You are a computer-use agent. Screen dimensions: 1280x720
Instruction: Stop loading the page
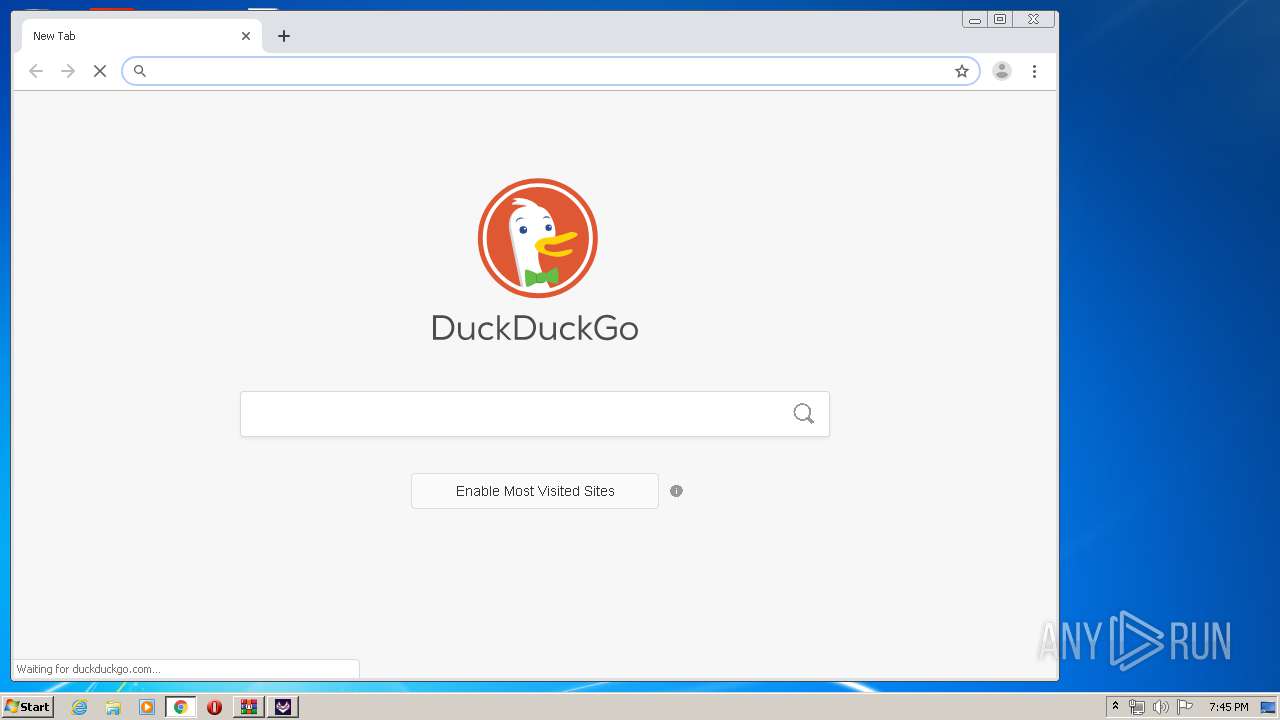pos(100,71)
